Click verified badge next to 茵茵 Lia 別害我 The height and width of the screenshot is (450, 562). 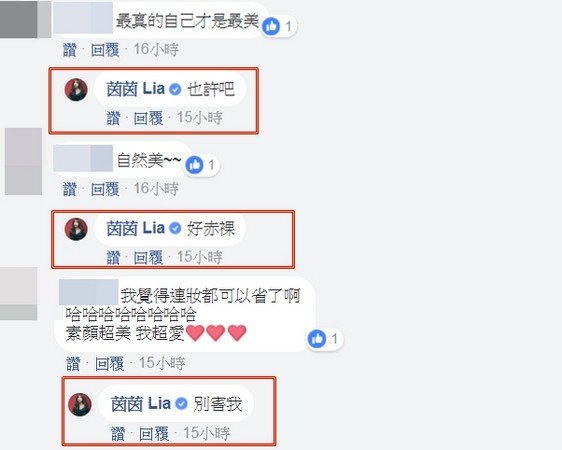click(181, 404)
